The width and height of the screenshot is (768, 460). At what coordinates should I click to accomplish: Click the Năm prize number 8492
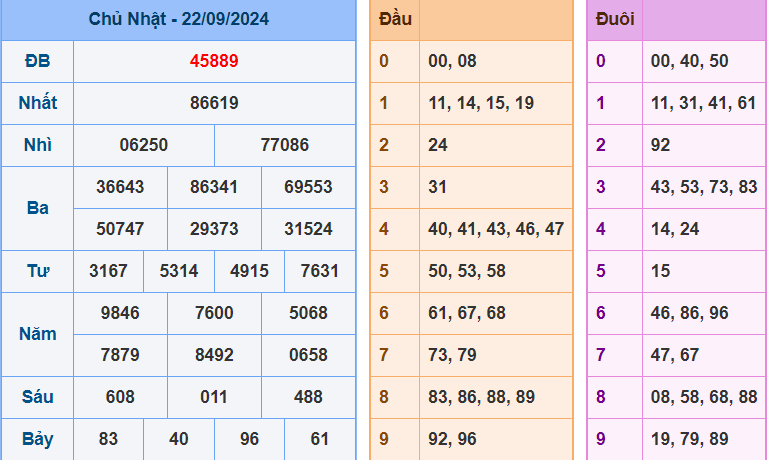[214, 355]
